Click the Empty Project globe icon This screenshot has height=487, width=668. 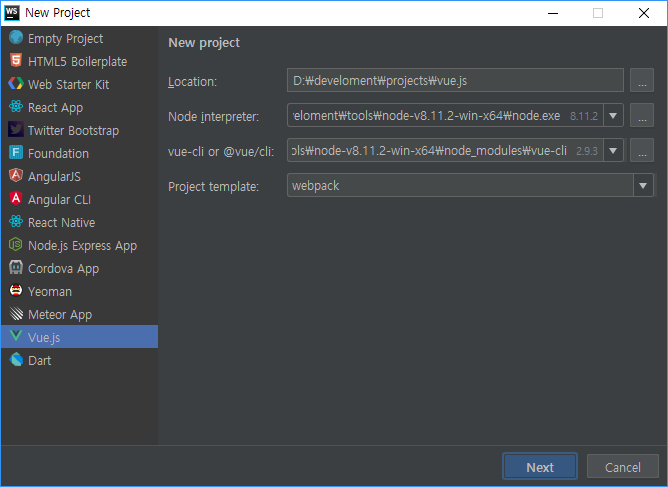coord(16,37)
